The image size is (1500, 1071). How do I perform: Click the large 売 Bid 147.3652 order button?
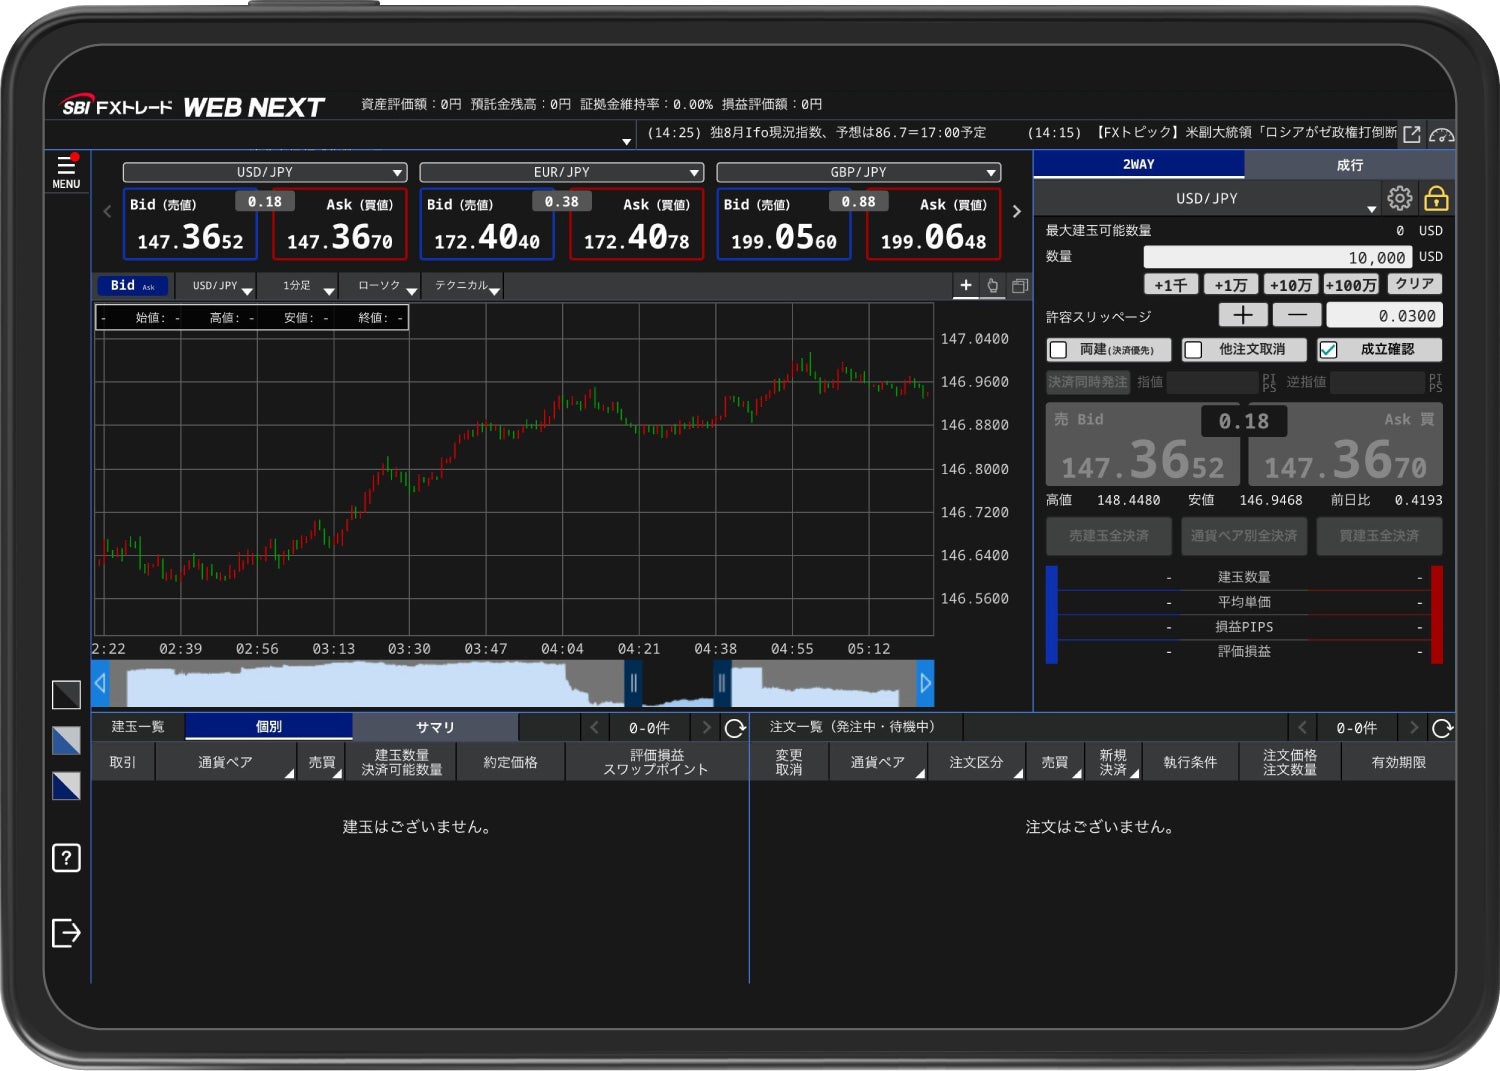(1143, 445)
